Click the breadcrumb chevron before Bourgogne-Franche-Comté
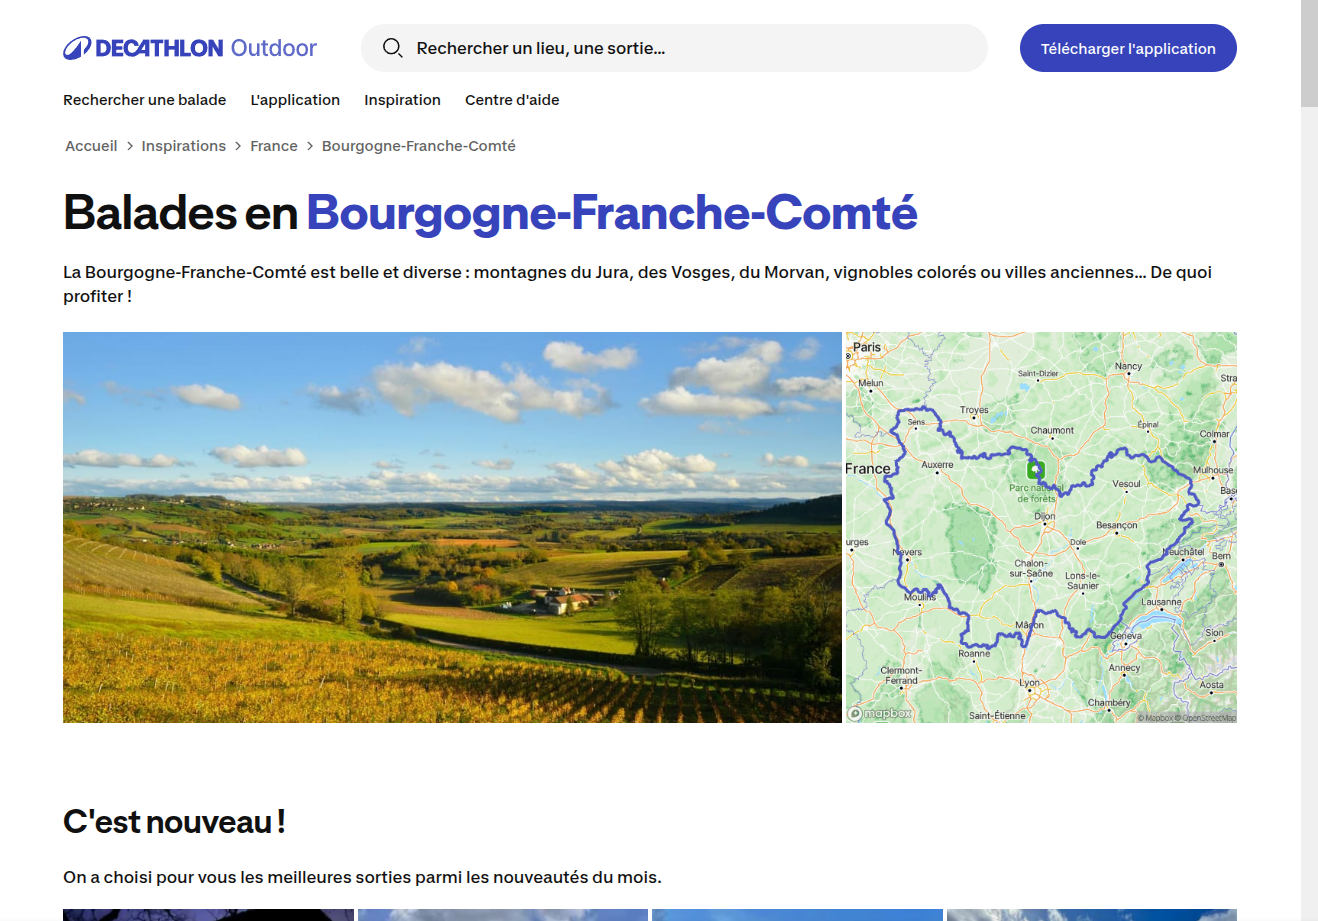Image resolution: width=1318 pixels, height=921 pixels. point(310,146)
